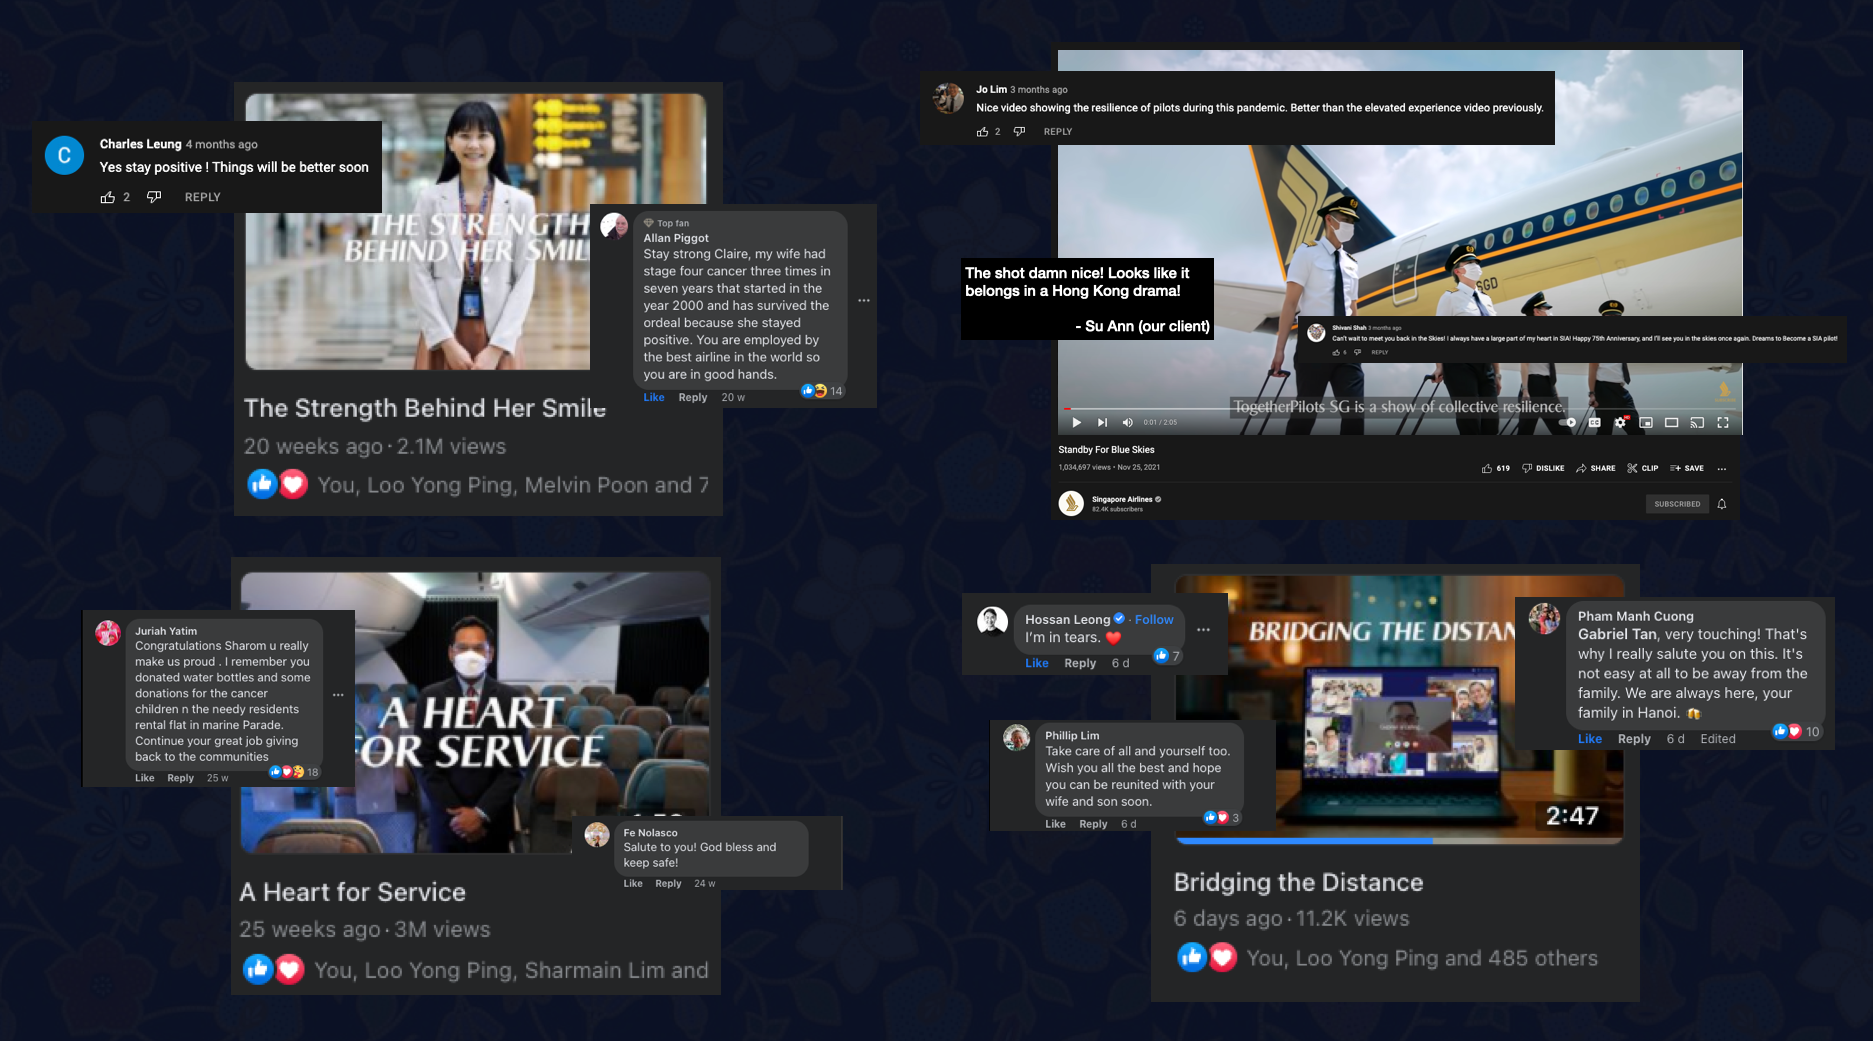Thumbs up Charles Leung's comment
The width and height of the screenshot is (1873, 1041).
pyautogui.click(x=108, y=198)
